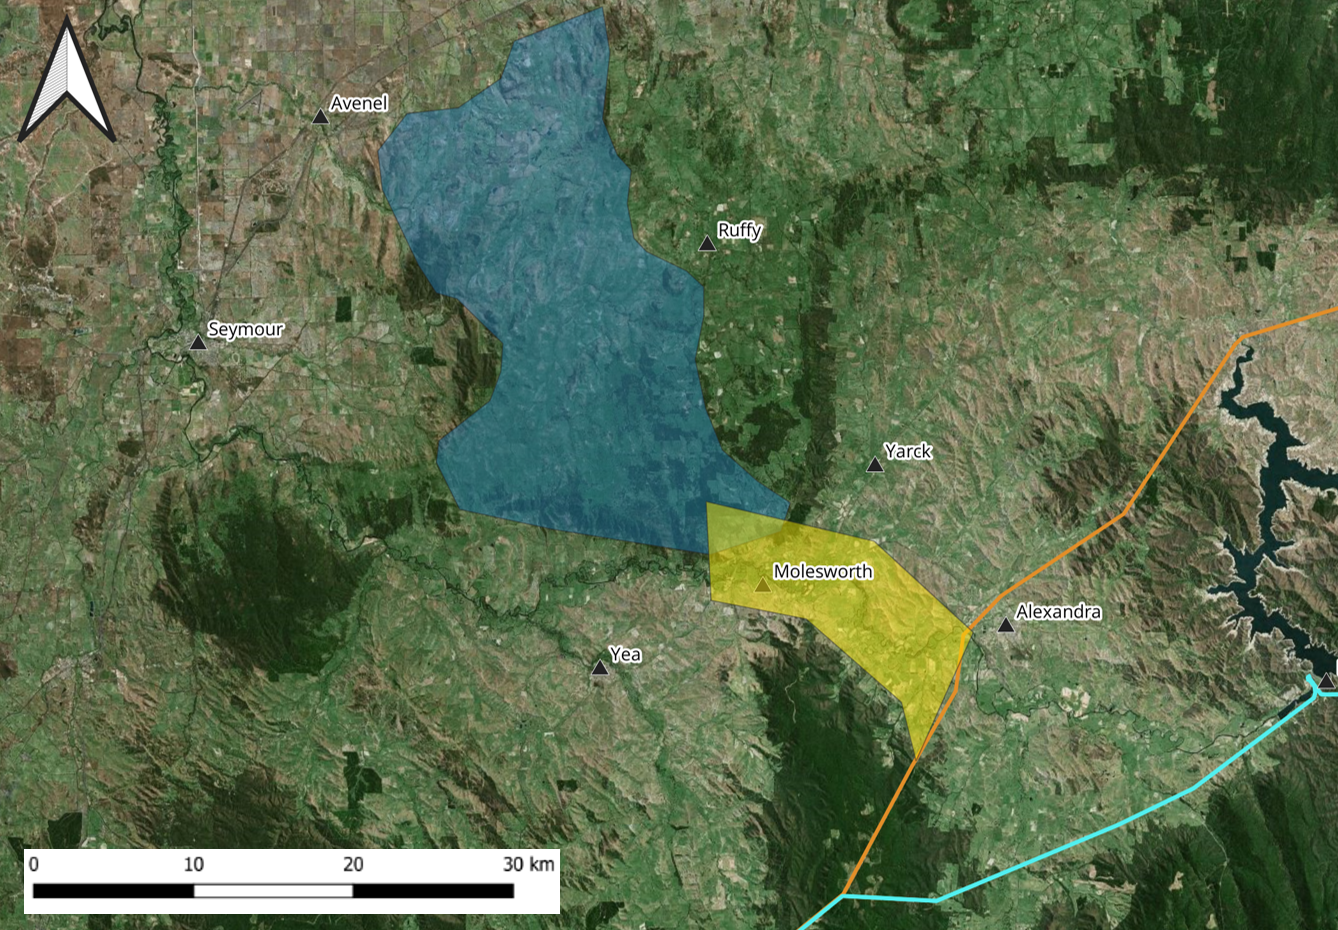The width and height of the screenshot is (1338, 930).
Task: Click the Avenel label text
Action: tap(359, 103)
